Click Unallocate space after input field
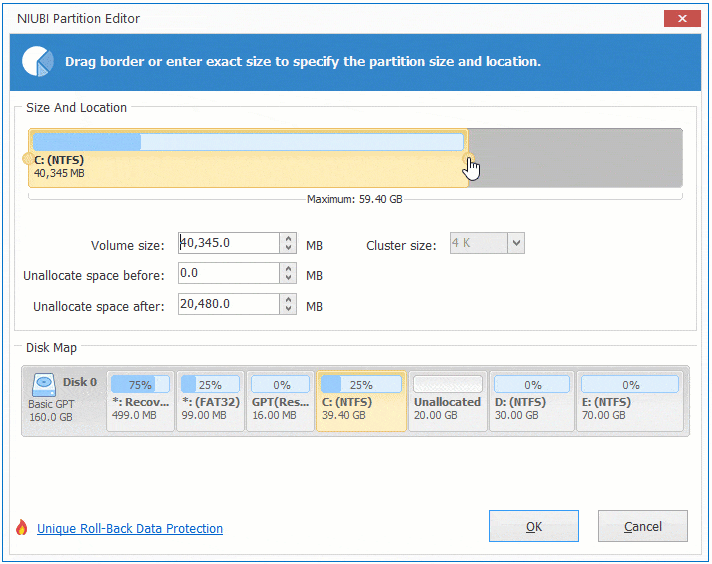The image size is (712, 564). point(229,304)
